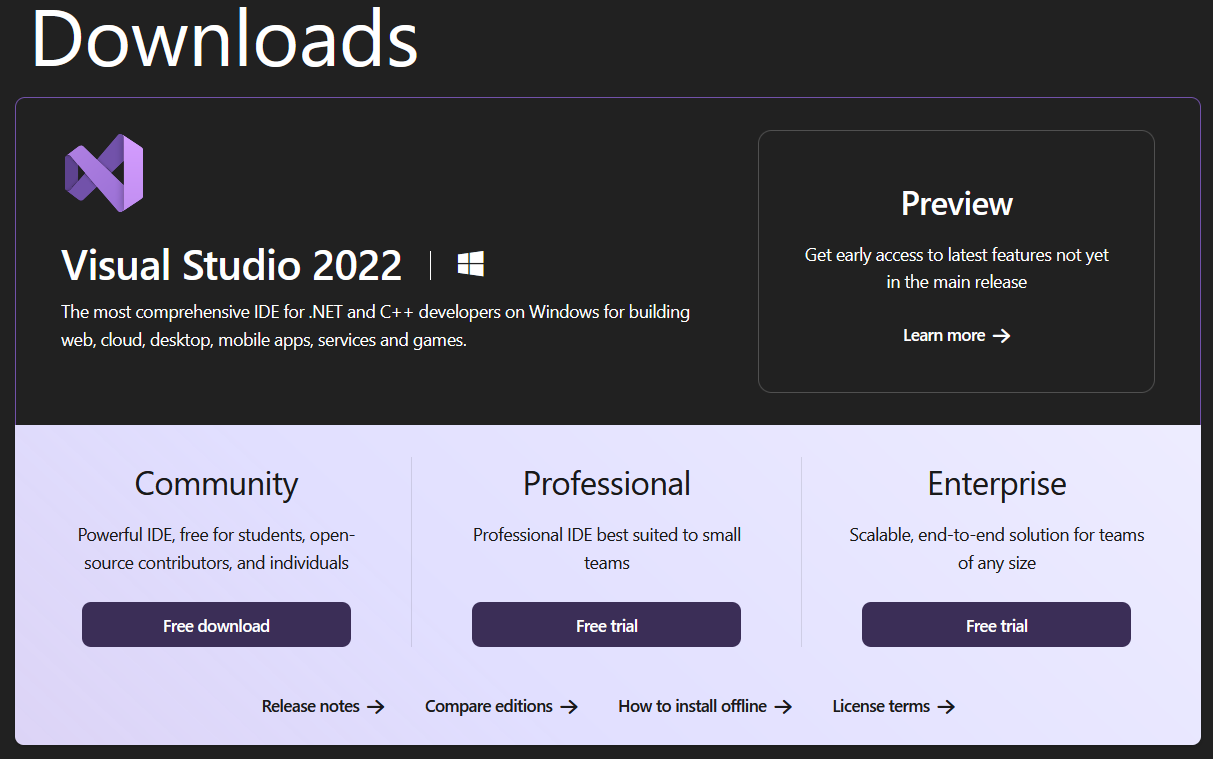1213x759 pixels.
Task: Click the arrow after Release notes
Action: (376, 707)
